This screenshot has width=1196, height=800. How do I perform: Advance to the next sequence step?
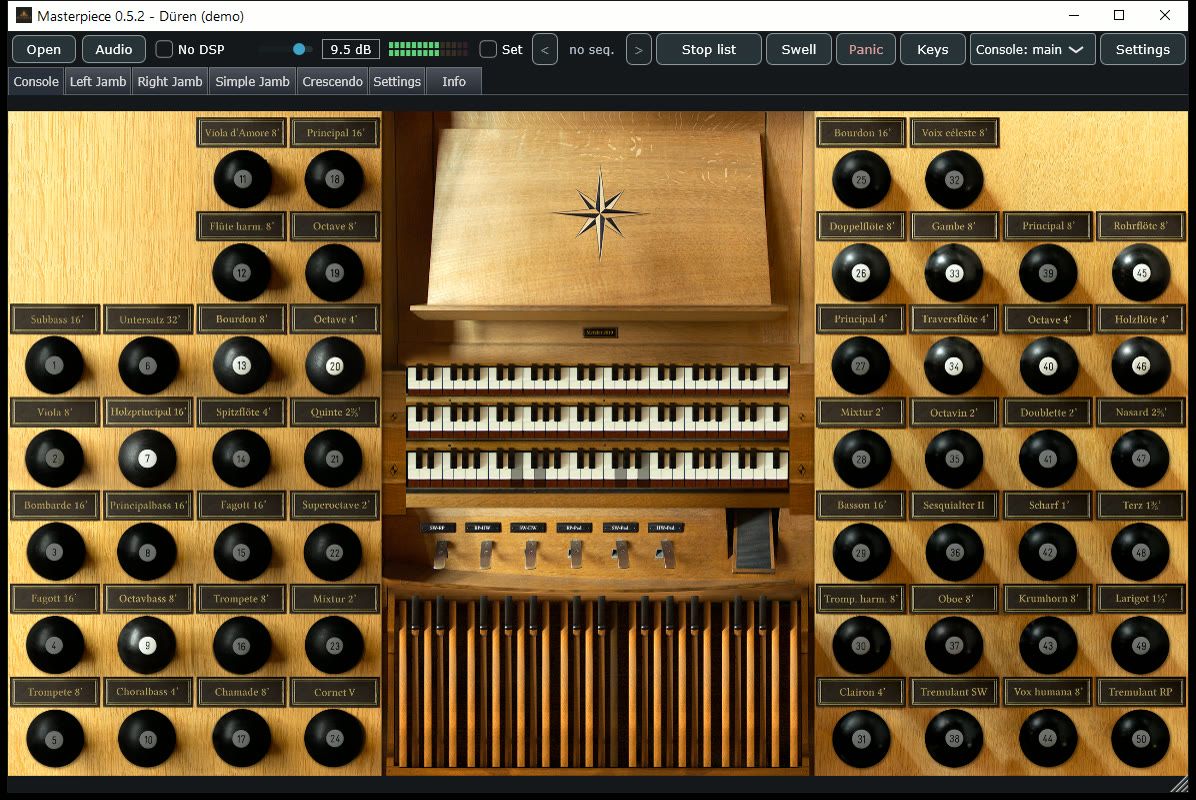638,50
